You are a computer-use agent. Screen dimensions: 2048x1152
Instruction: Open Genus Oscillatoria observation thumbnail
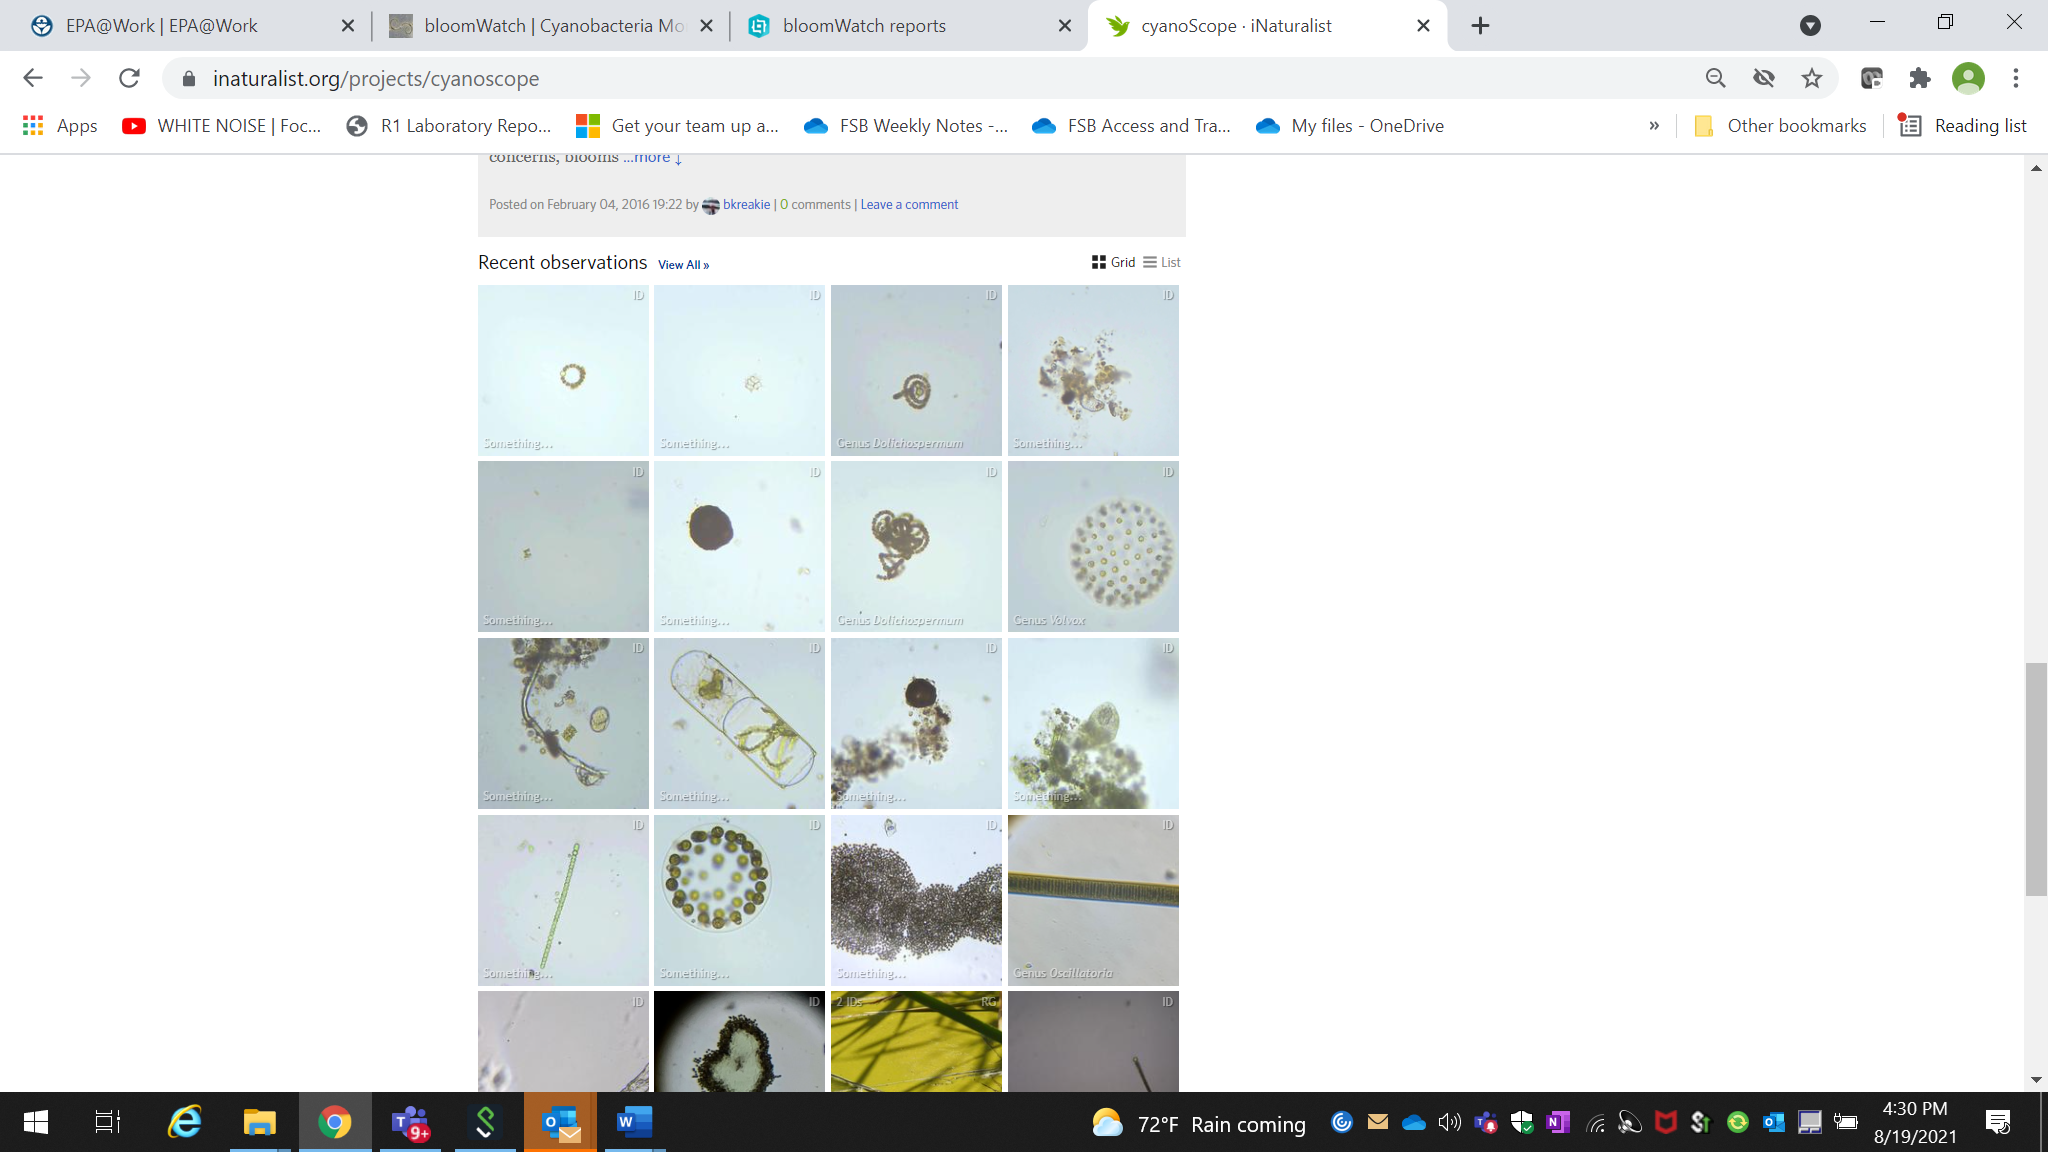1093,900
